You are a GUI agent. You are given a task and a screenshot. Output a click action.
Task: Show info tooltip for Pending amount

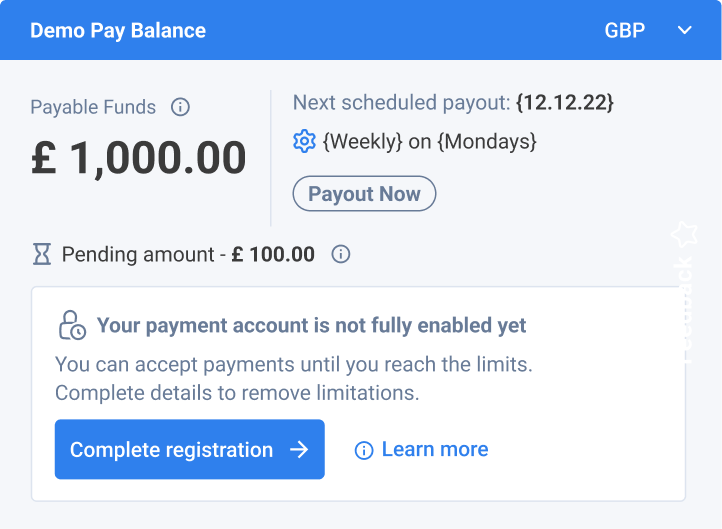341,255
